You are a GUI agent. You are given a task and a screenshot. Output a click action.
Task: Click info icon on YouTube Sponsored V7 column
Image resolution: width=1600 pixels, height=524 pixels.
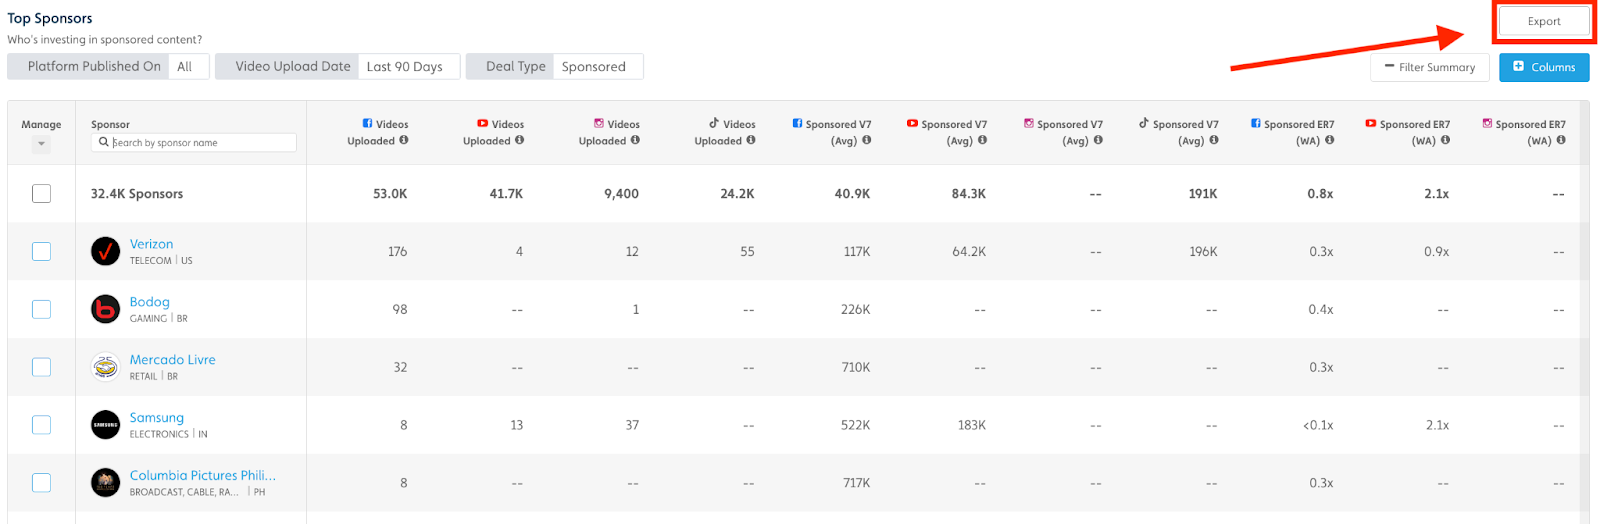point(982,140)
